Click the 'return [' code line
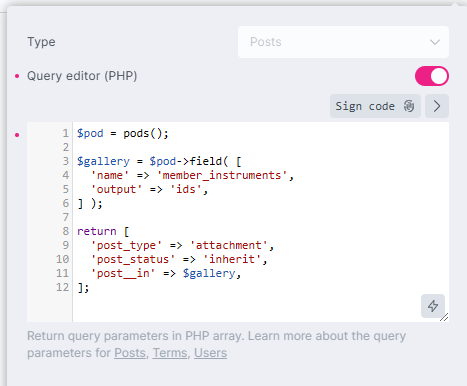 pyautogui.click(x=103, y=231)
